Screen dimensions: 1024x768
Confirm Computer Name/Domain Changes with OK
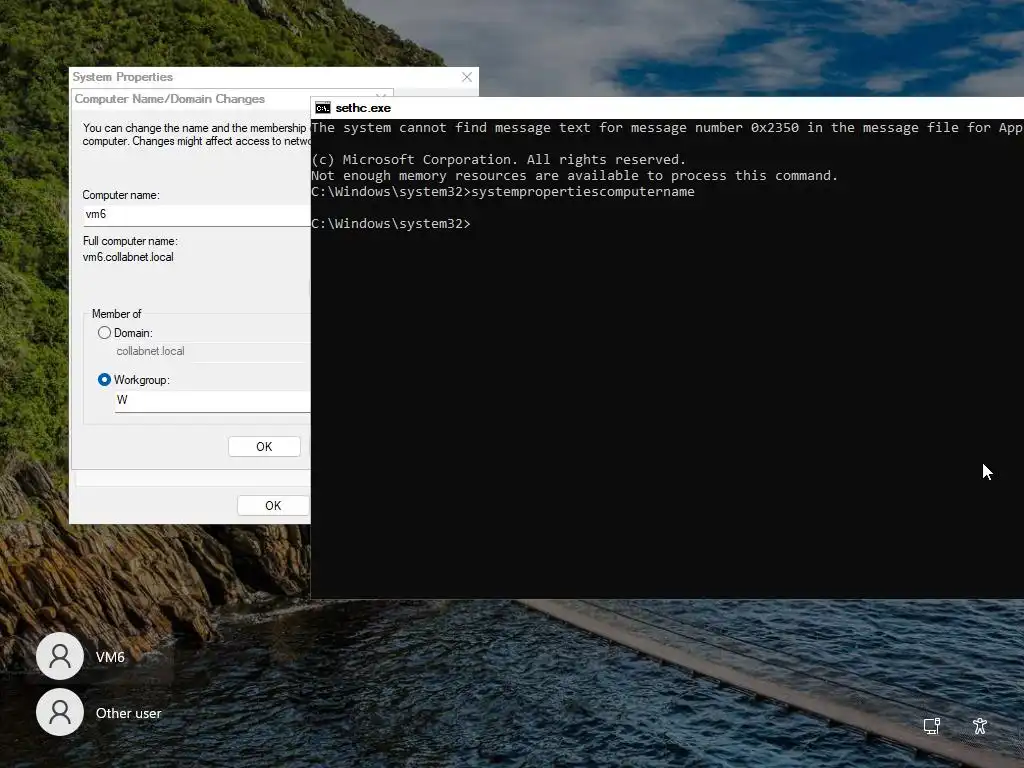264,447
